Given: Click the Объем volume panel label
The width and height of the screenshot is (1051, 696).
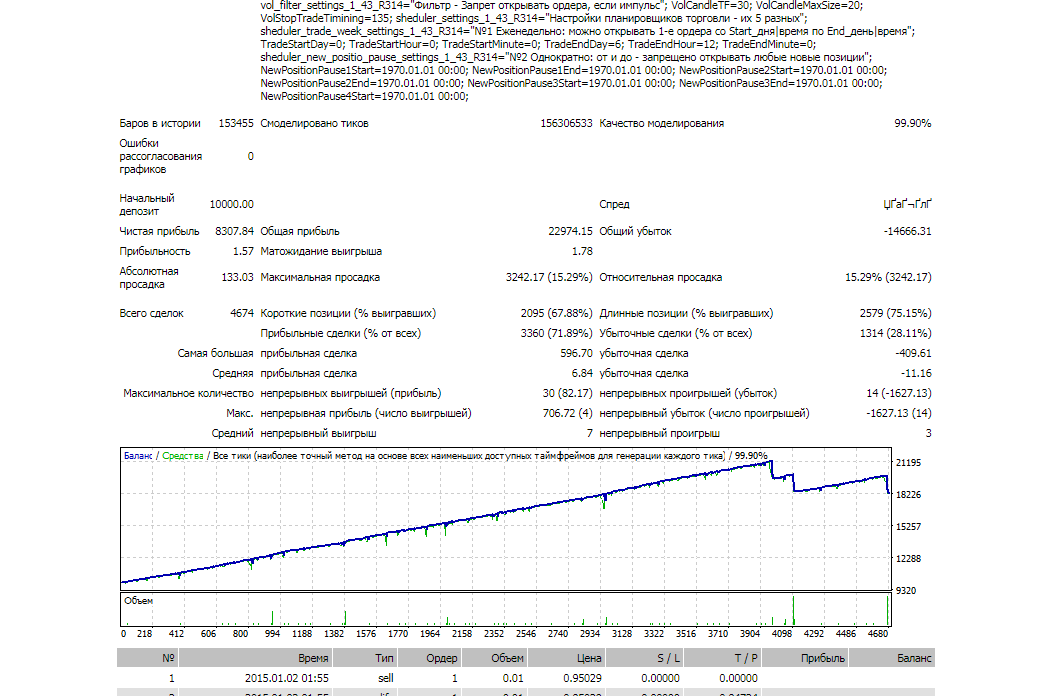Looking at the screenshot, I should (x=138, y=601).
